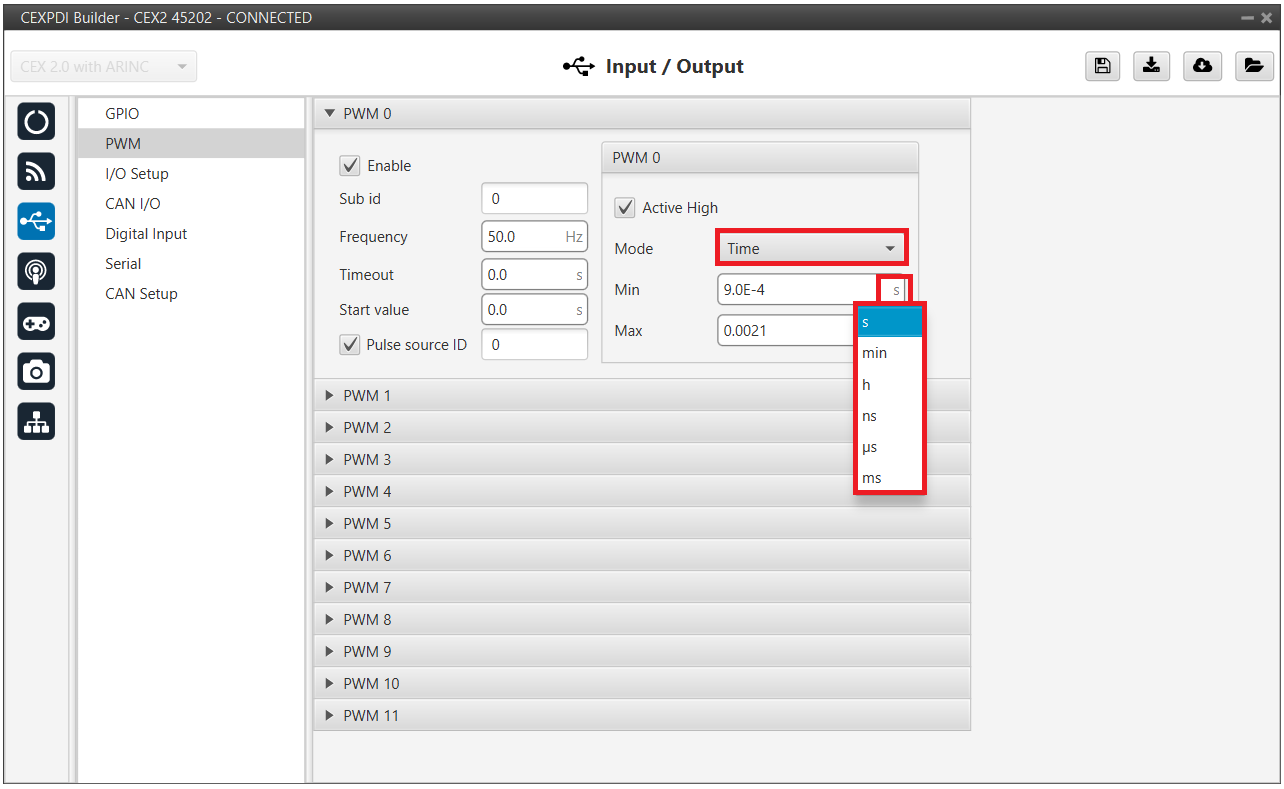Click the download-to-tray icon in top toolbar
This screenshot has height=789, width=1284.
(1152, 66)
